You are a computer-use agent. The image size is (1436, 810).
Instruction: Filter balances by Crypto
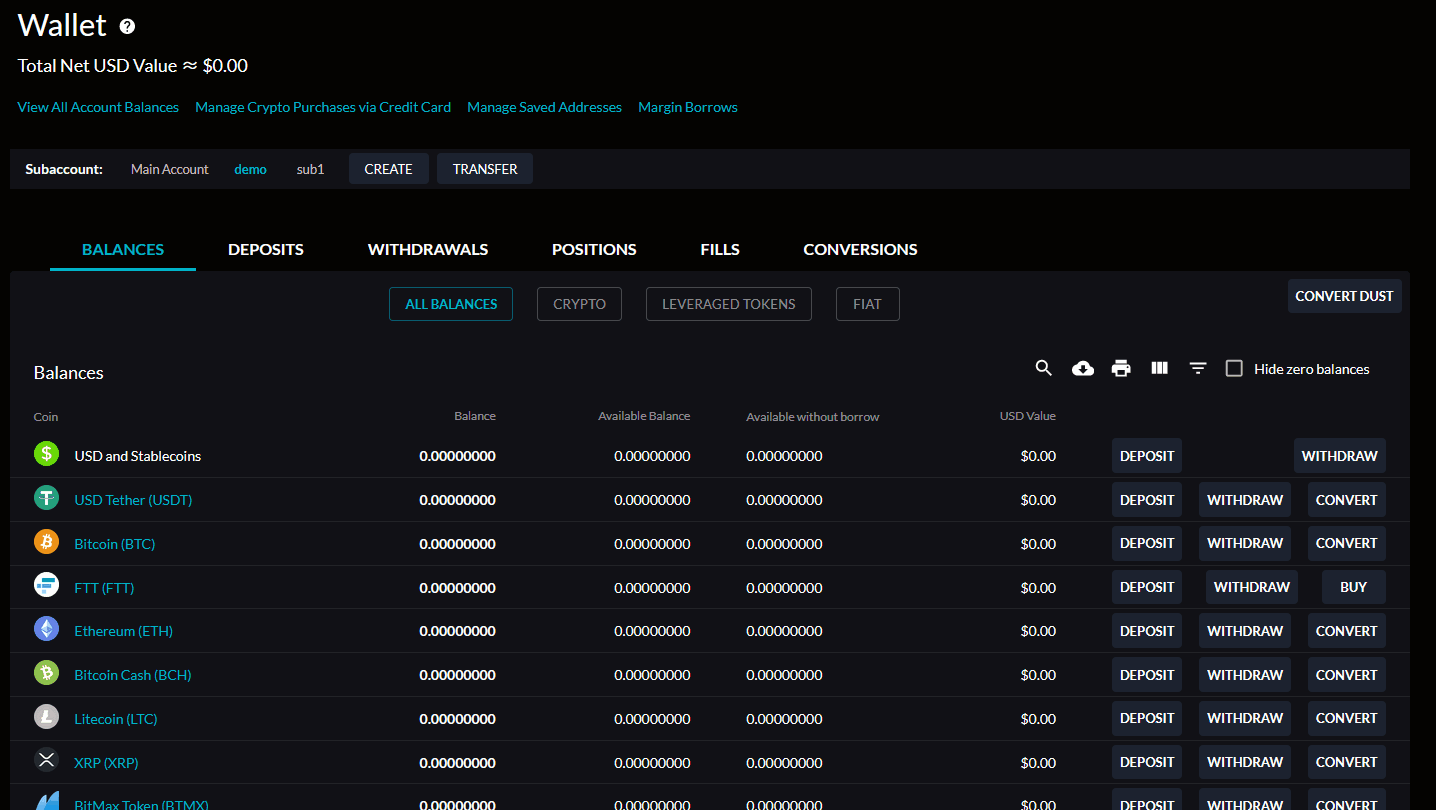click(579, 304)
